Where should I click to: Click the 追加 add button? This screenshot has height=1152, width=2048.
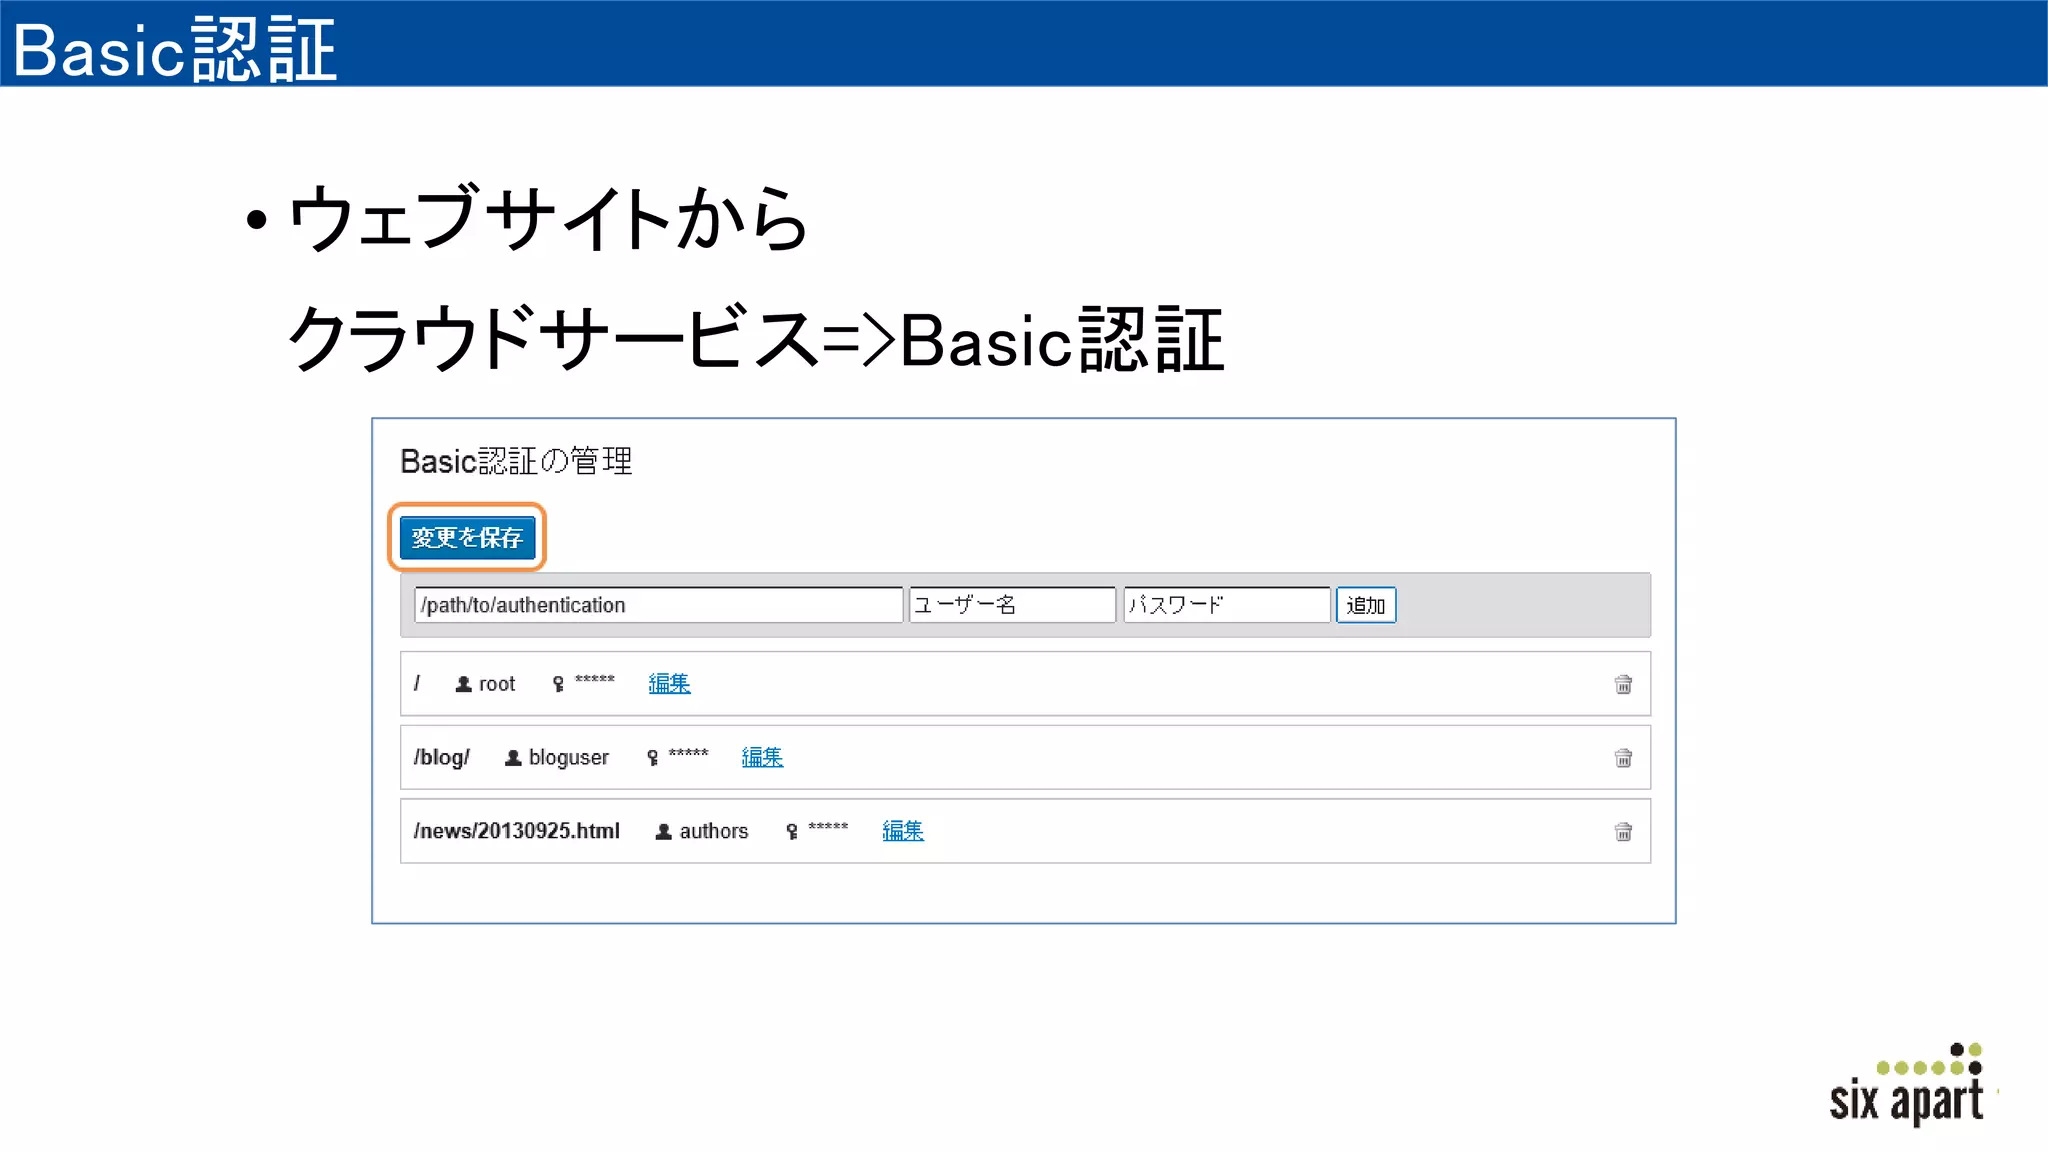click(1366, 605)
